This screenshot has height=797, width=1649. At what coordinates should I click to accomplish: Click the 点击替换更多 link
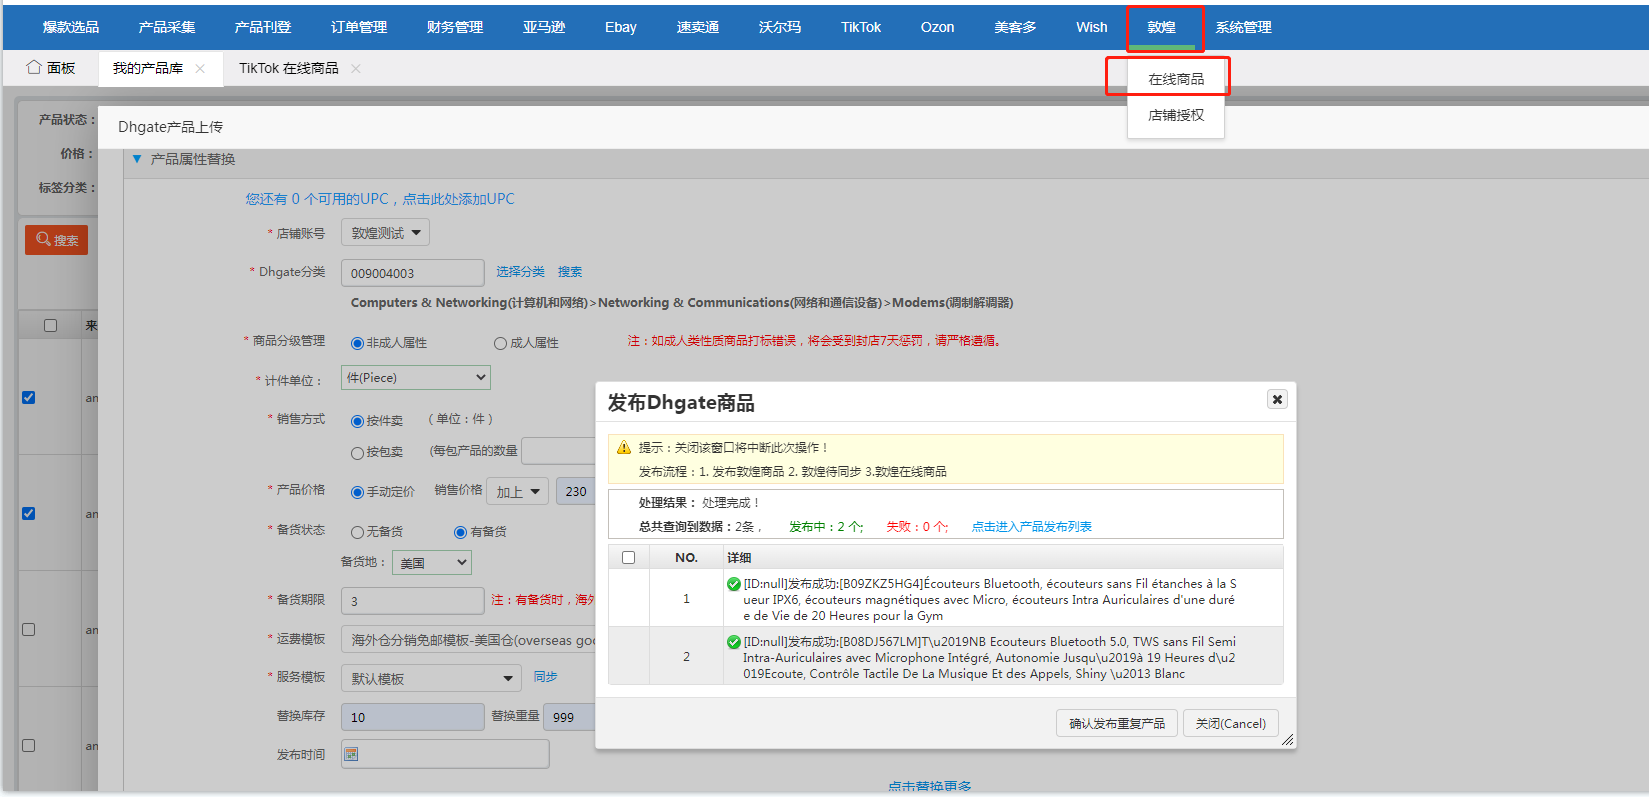(930, 787)
